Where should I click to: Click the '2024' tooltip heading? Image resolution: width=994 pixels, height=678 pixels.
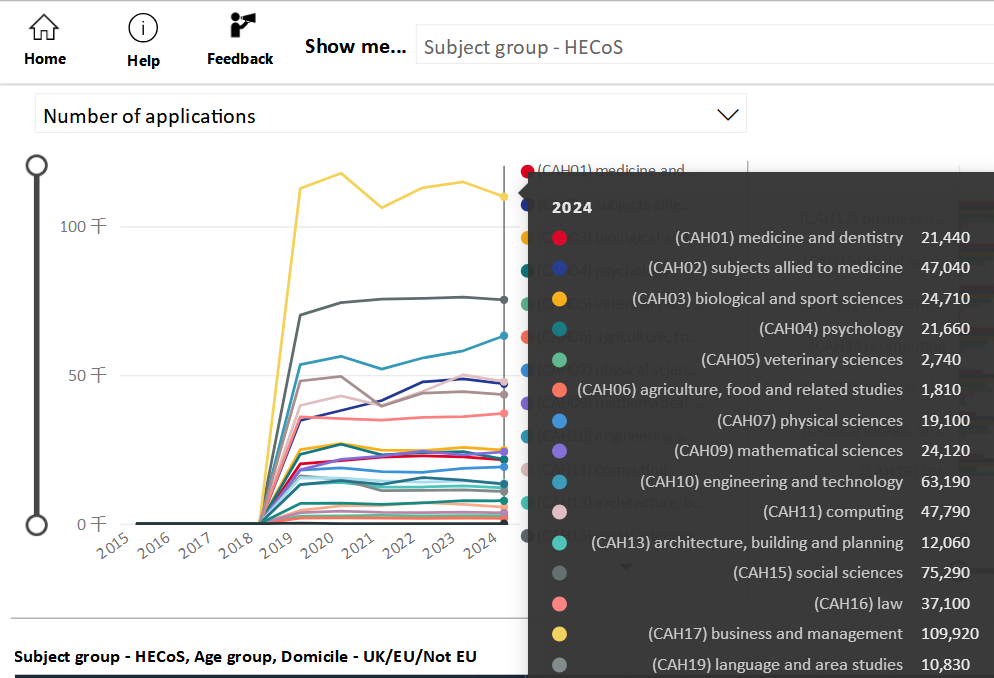(572, 208)
